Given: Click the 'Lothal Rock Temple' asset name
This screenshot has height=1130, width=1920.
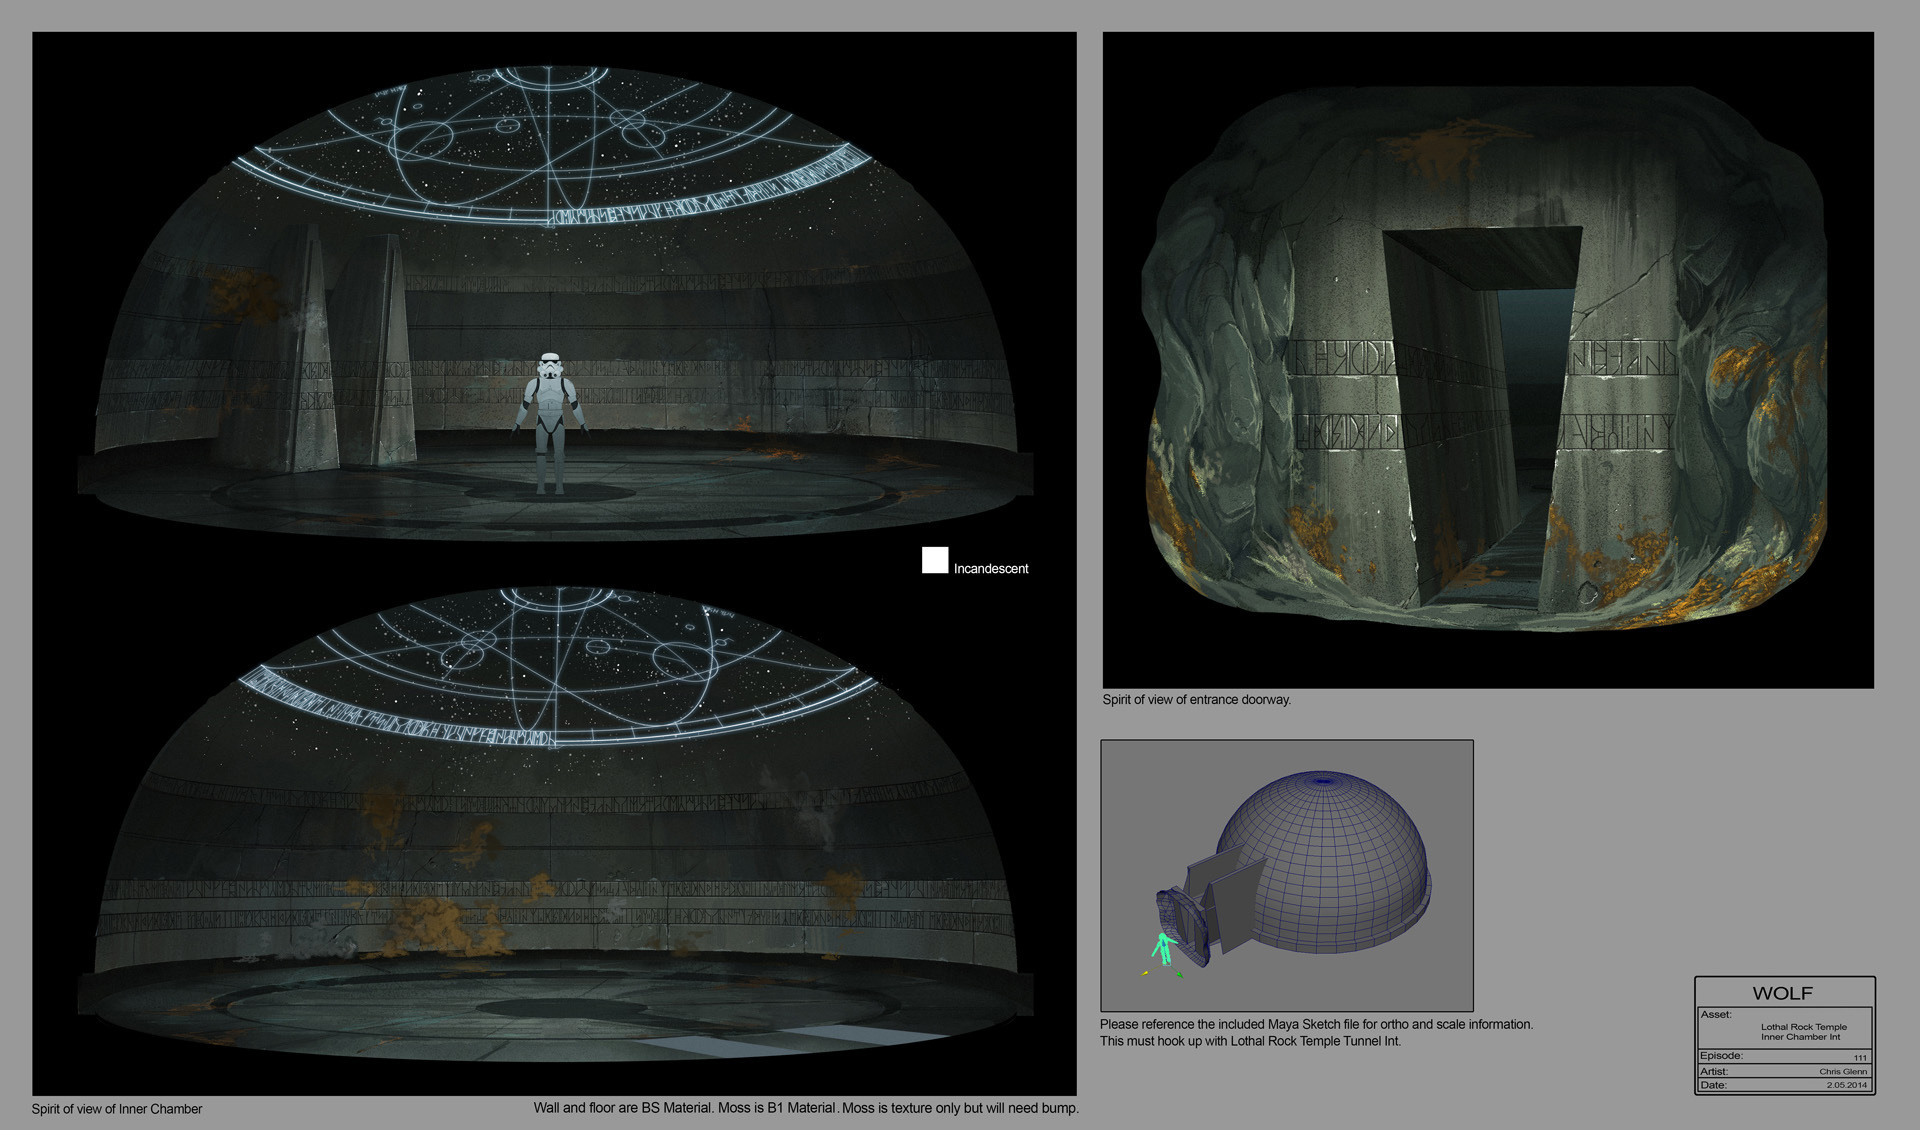Looking at the screenshot, I should [x=1804, y=1027].
